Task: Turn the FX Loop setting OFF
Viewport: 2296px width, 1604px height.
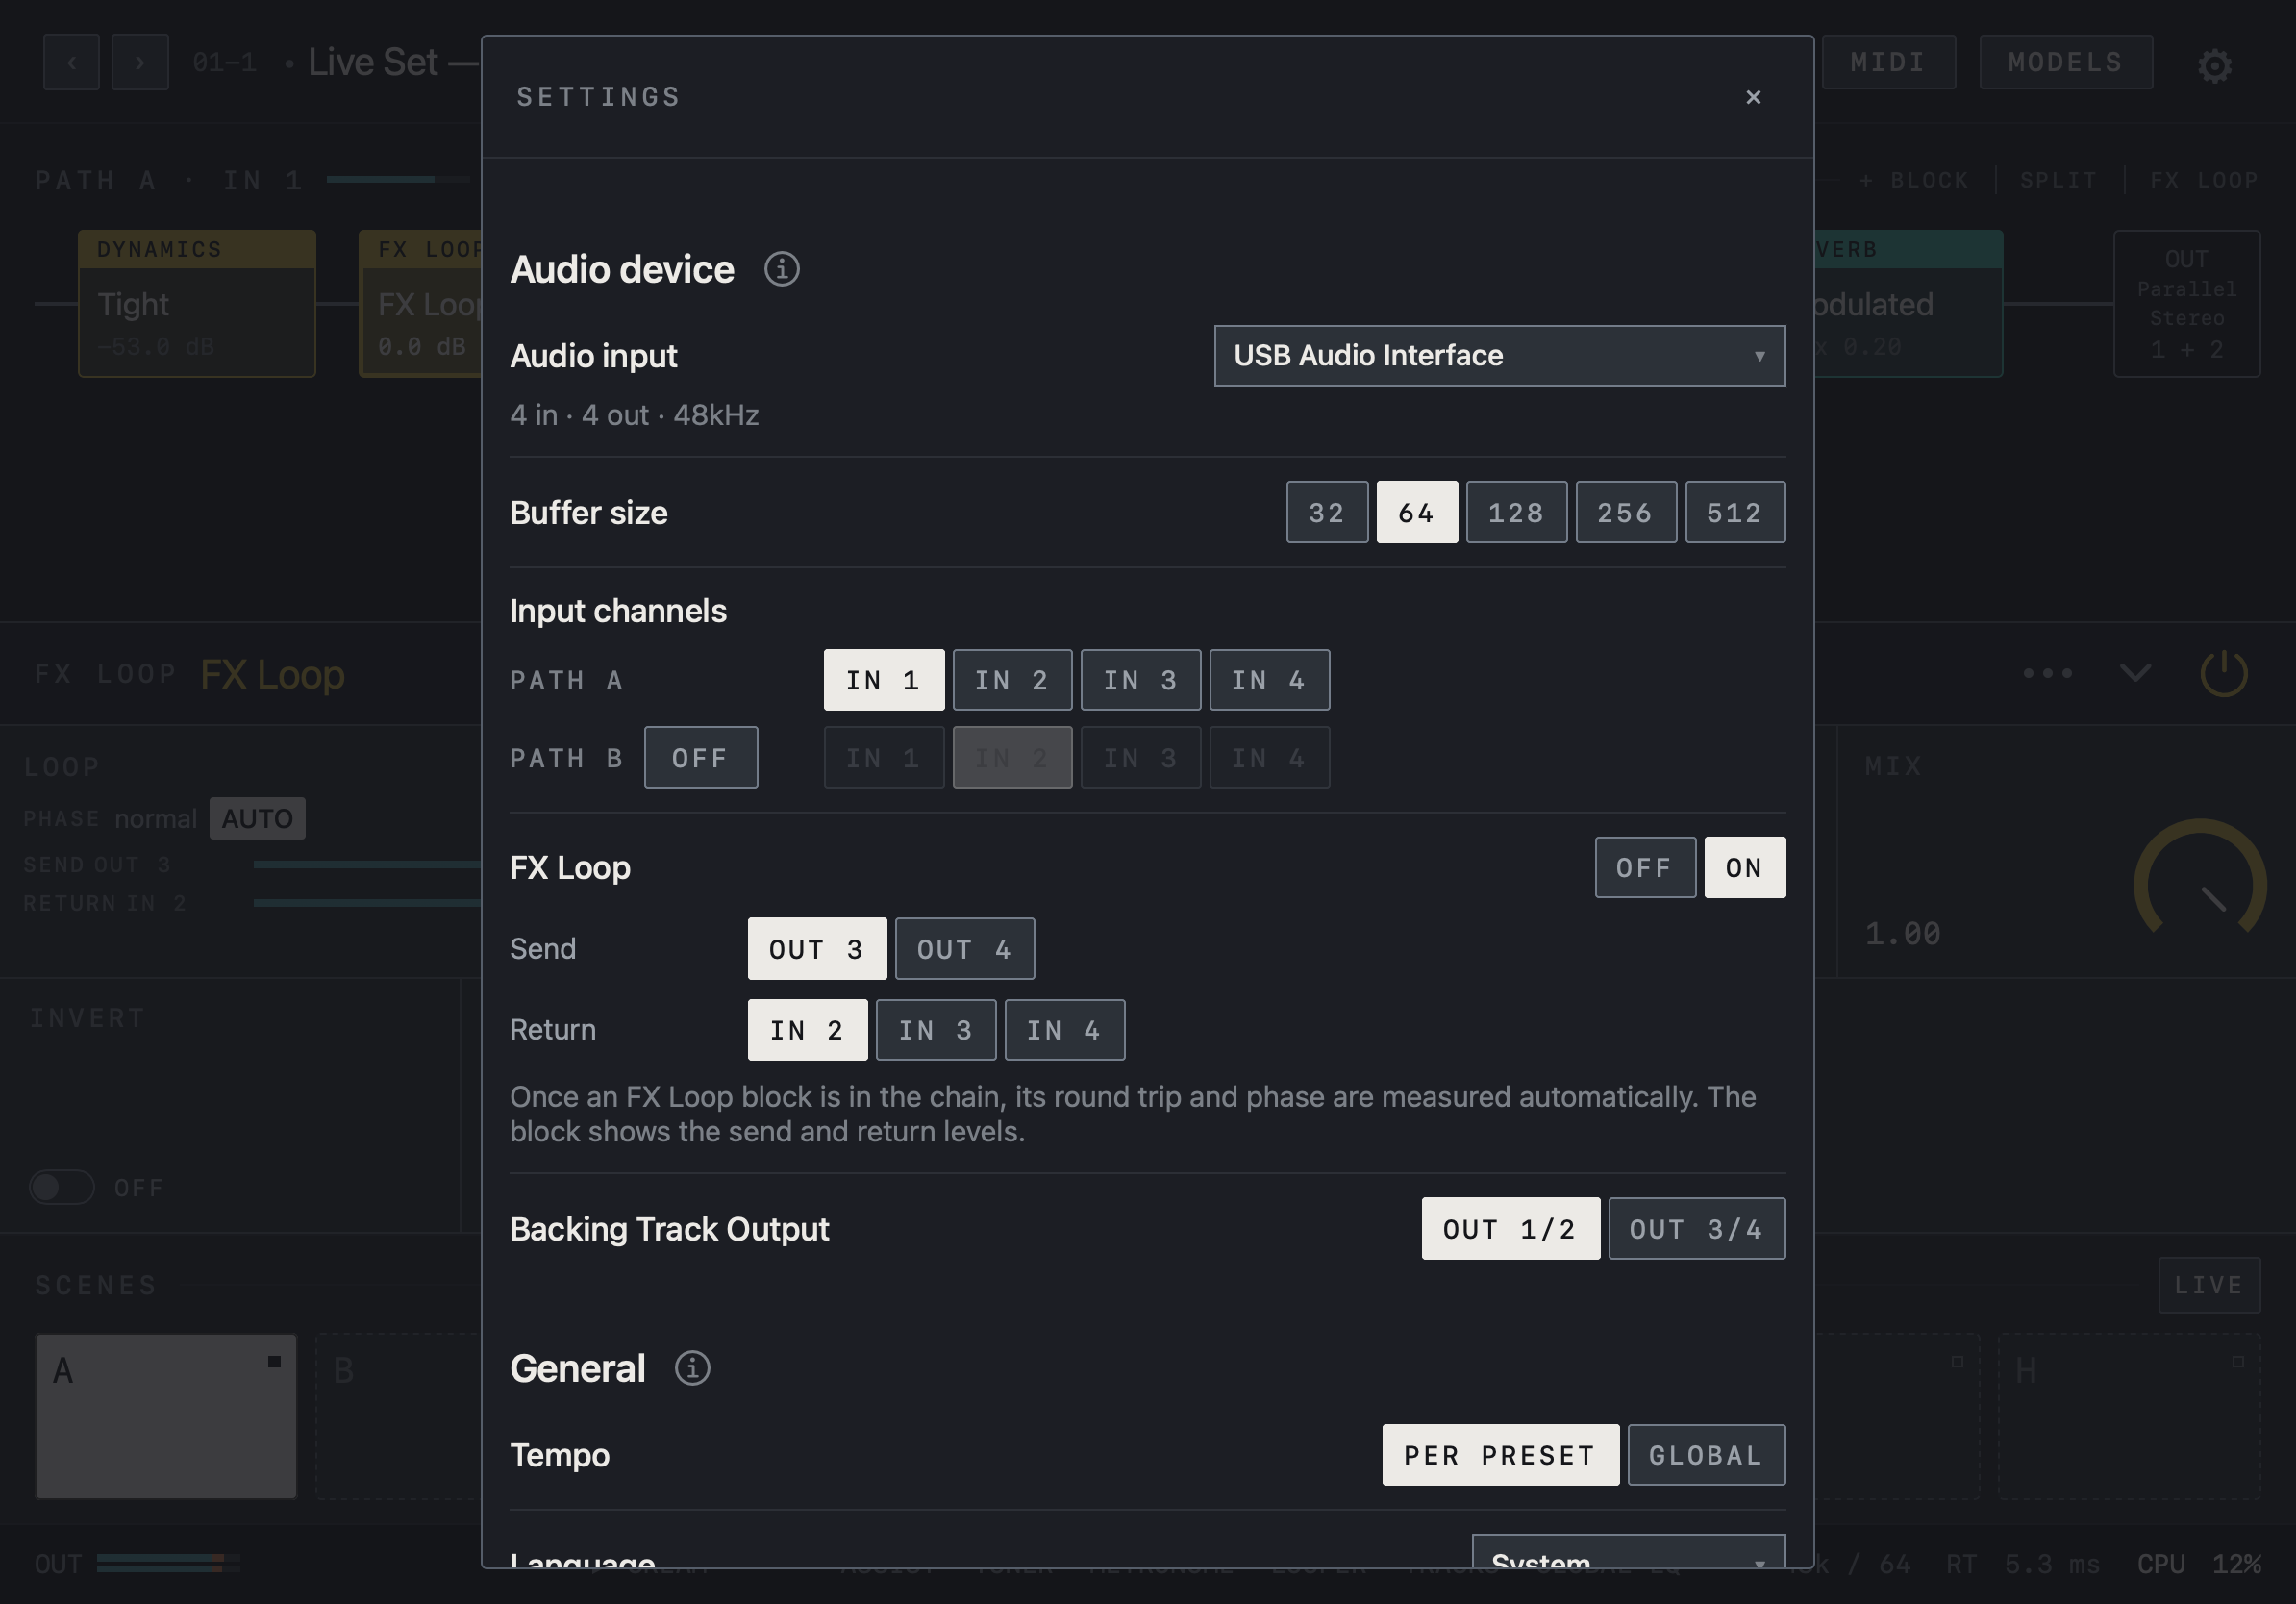Action: pos(1645,867)
